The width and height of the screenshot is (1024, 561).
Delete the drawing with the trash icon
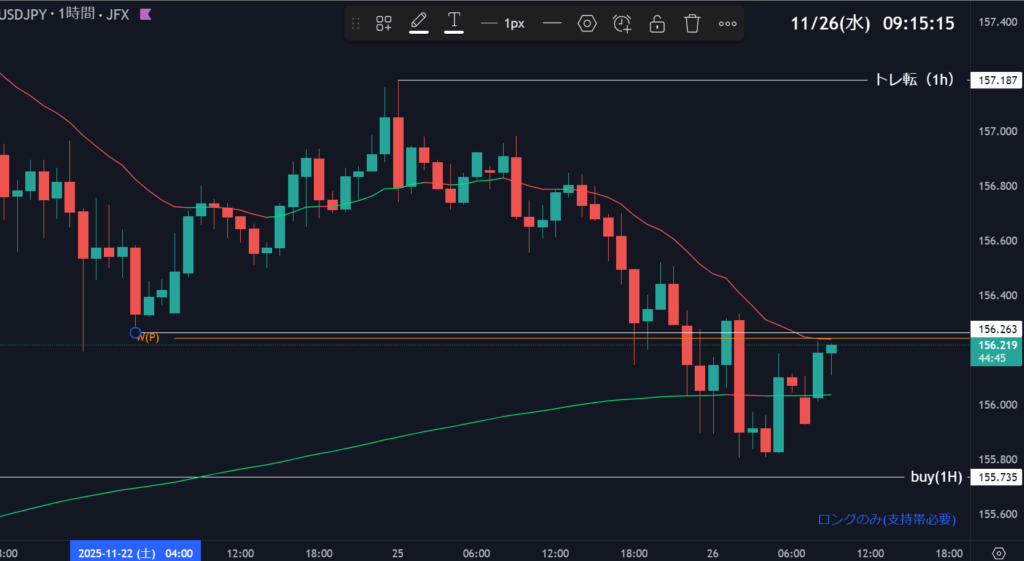[692, 23]
